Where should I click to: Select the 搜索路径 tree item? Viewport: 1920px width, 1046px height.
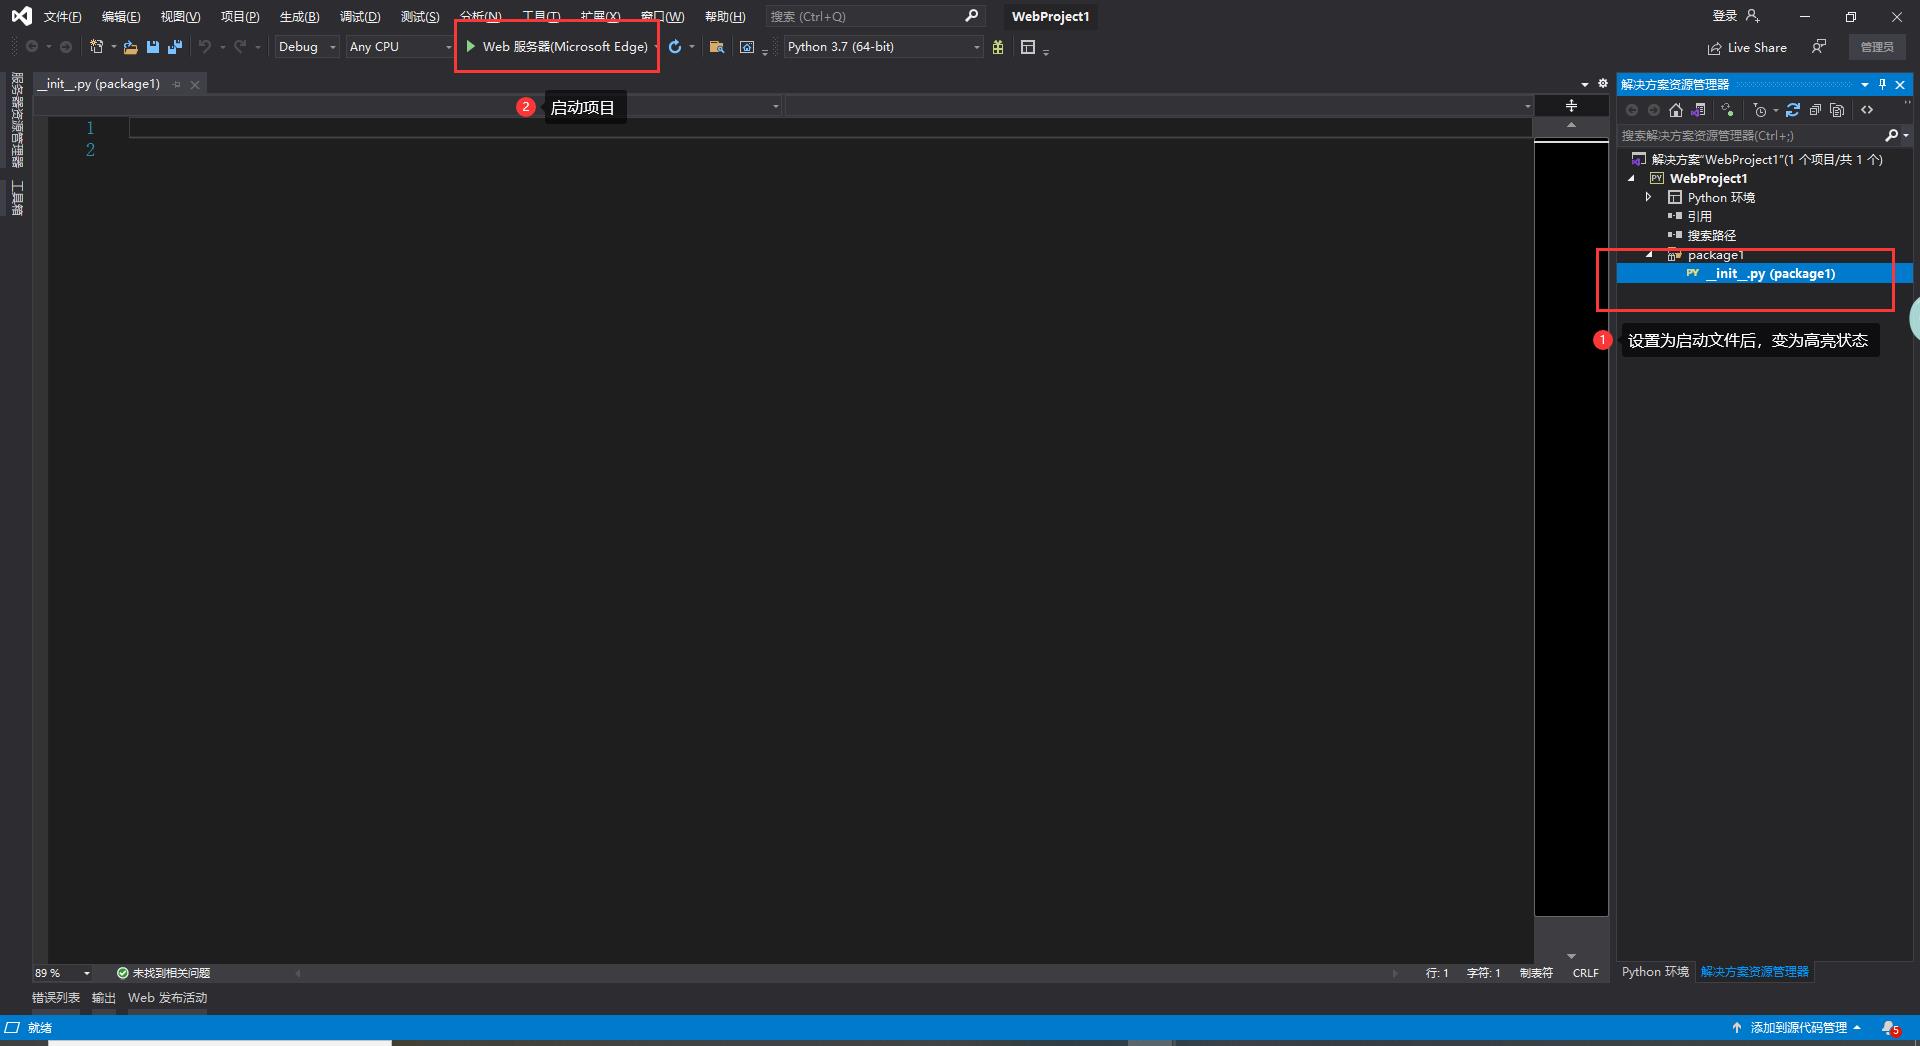(x=1712, y=236)
